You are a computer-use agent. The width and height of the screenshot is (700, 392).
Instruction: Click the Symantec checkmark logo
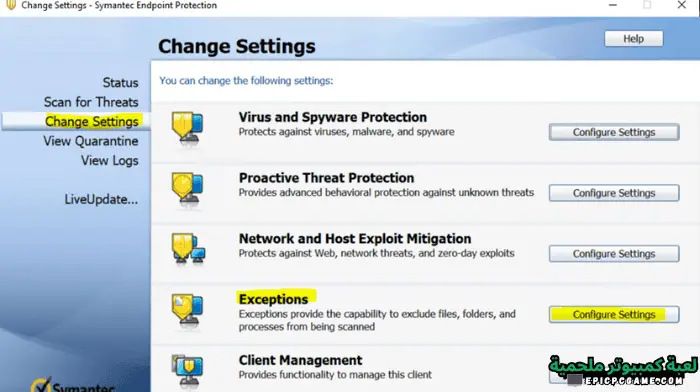[x=41, y=385]
